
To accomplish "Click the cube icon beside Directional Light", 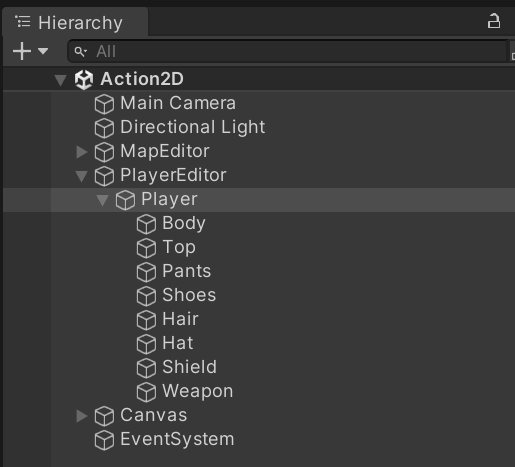I will [x=104, y=128].
